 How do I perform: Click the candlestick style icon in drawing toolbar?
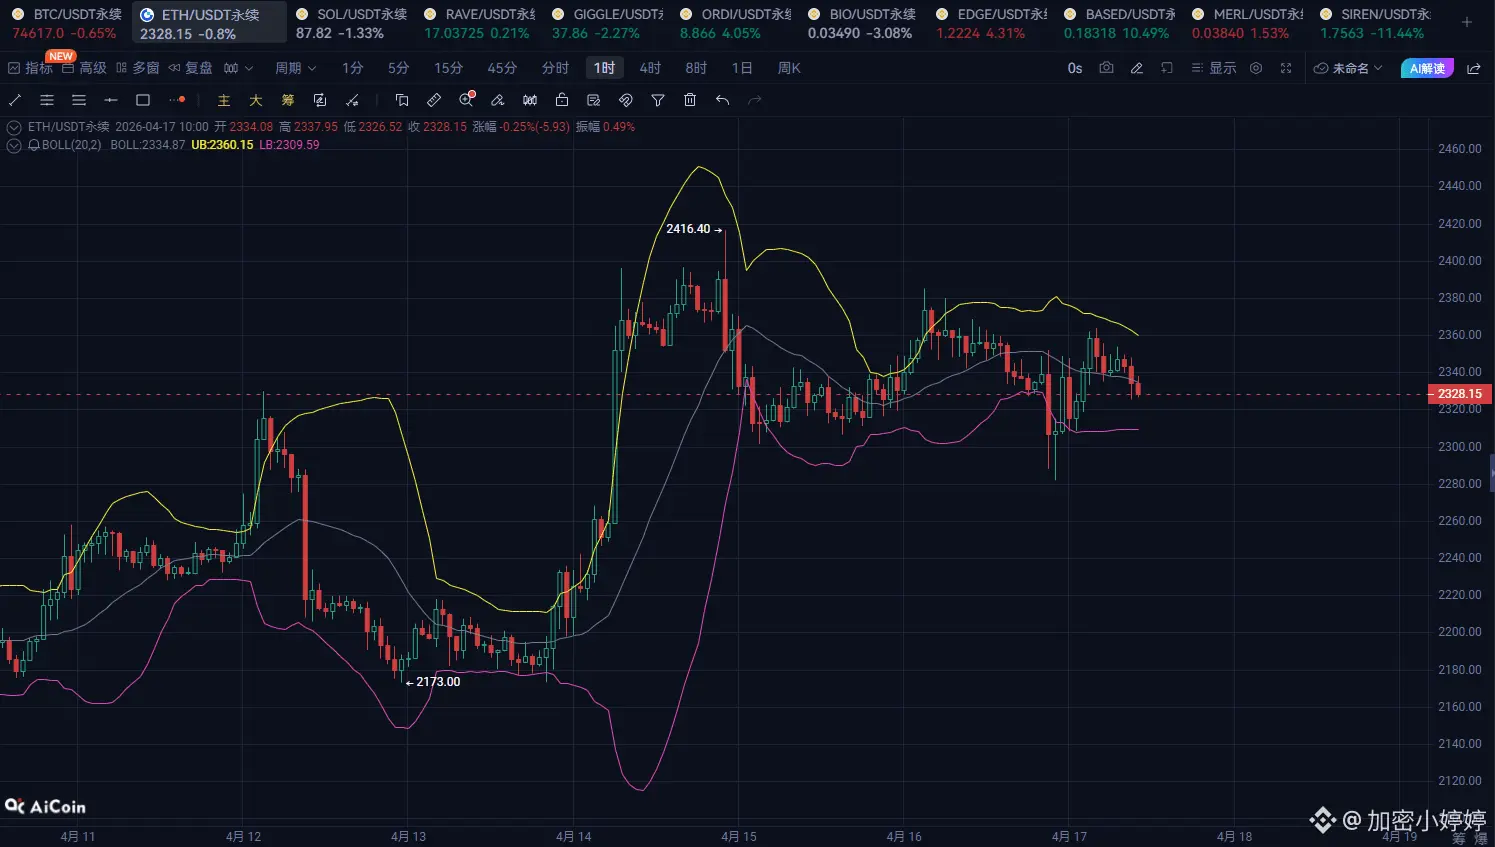(x=530, y=100)
